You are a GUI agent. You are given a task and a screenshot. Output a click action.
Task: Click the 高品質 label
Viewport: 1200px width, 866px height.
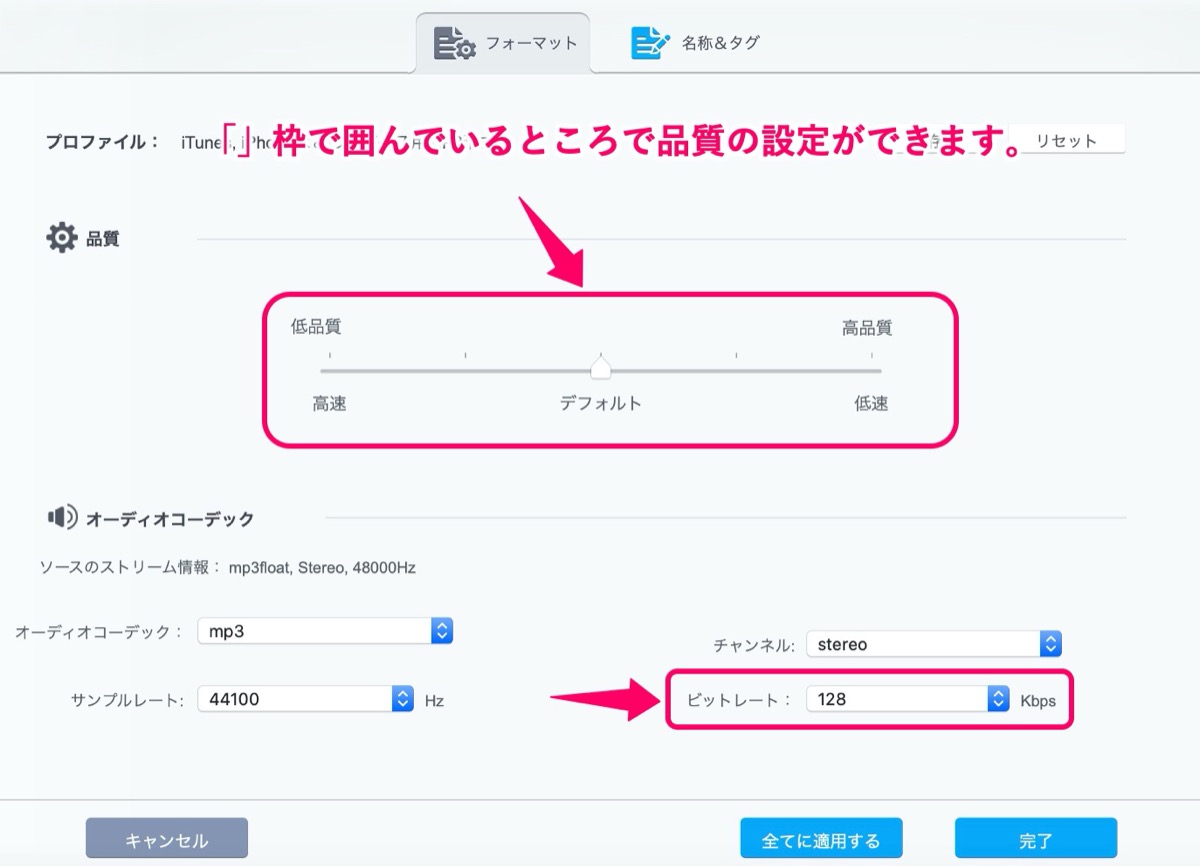tap(867, 327)
